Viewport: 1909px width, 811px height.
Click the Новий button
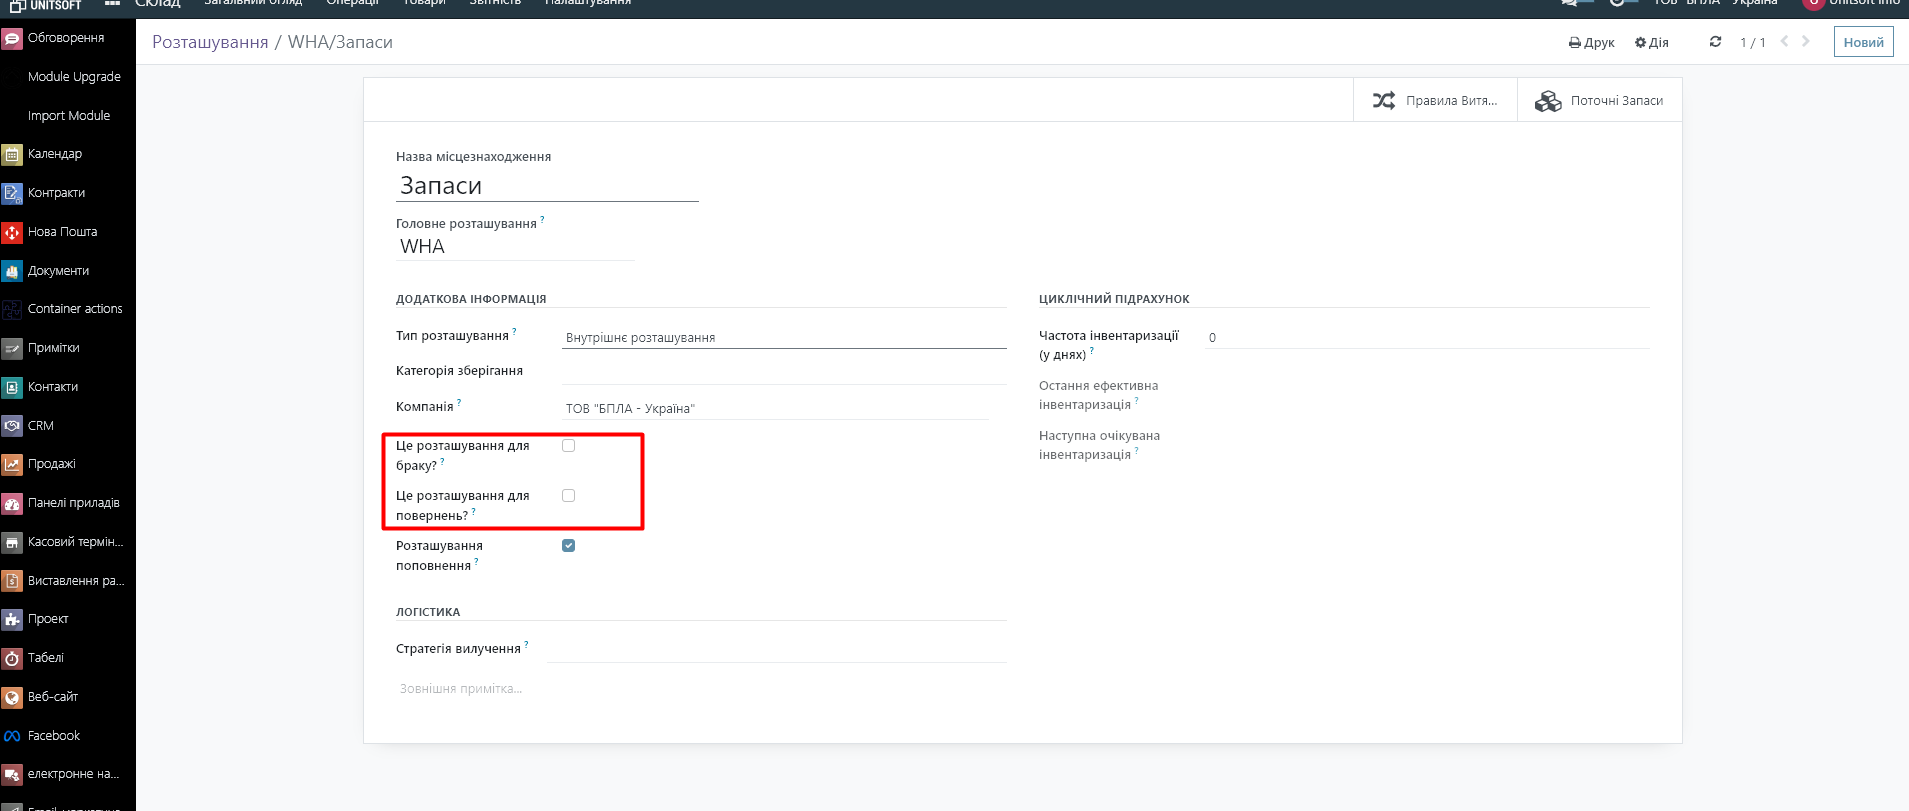[1863, 42]
